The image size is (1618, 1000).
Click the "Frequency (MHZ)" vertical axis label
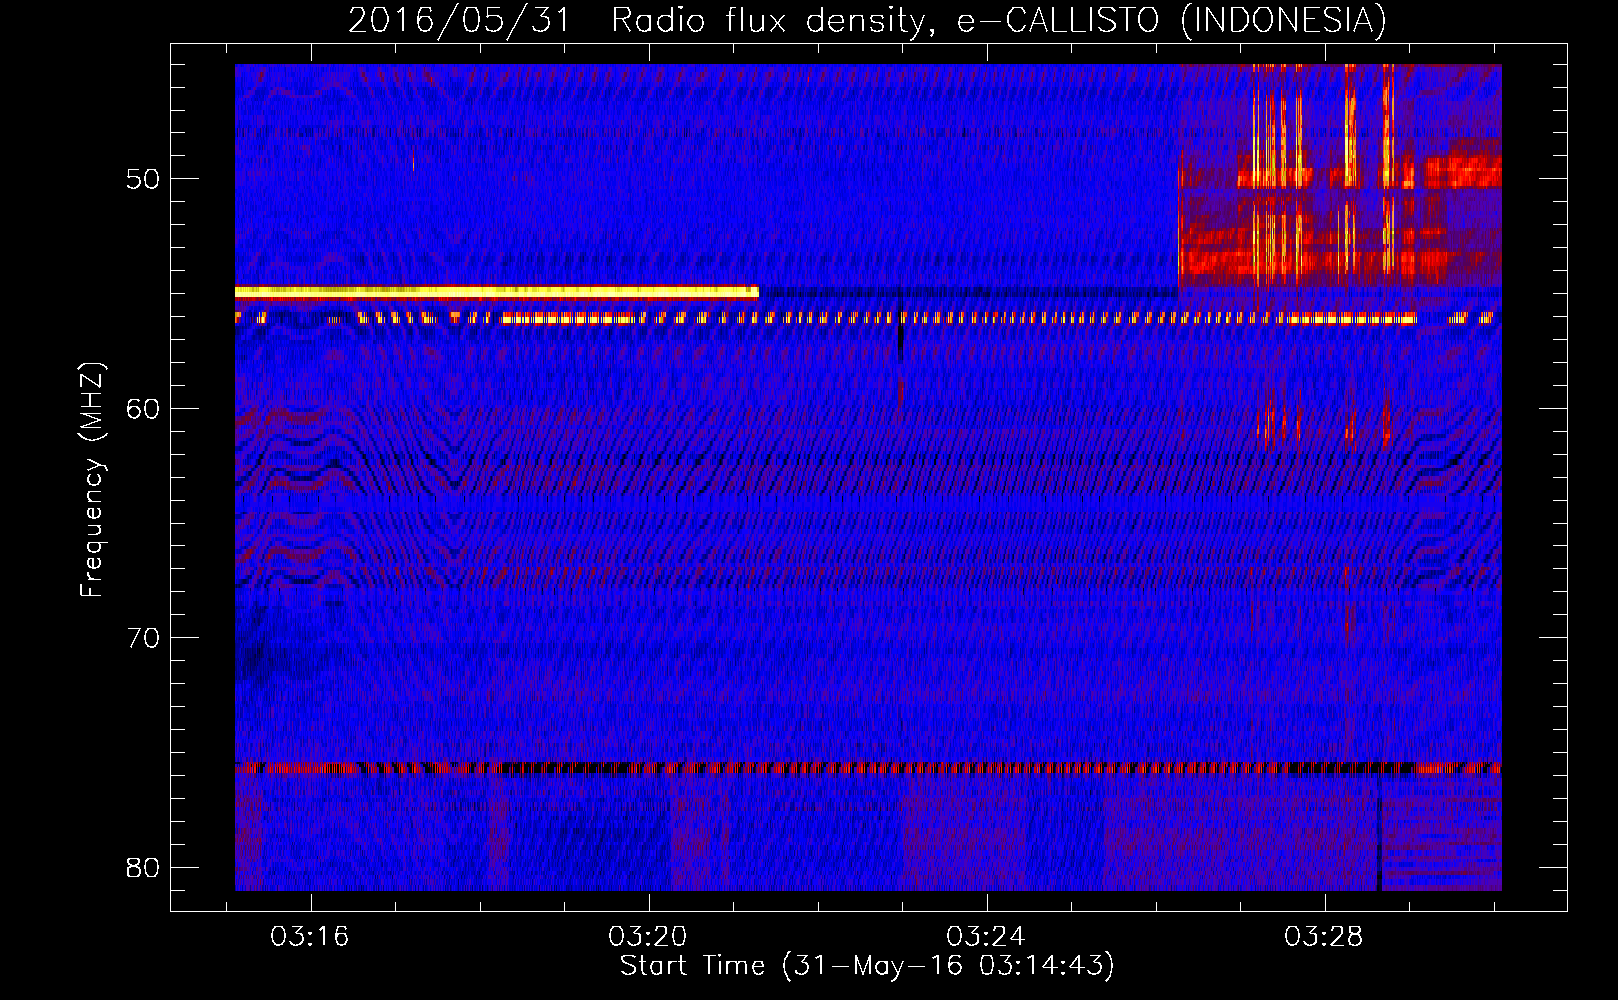[92, 479]
